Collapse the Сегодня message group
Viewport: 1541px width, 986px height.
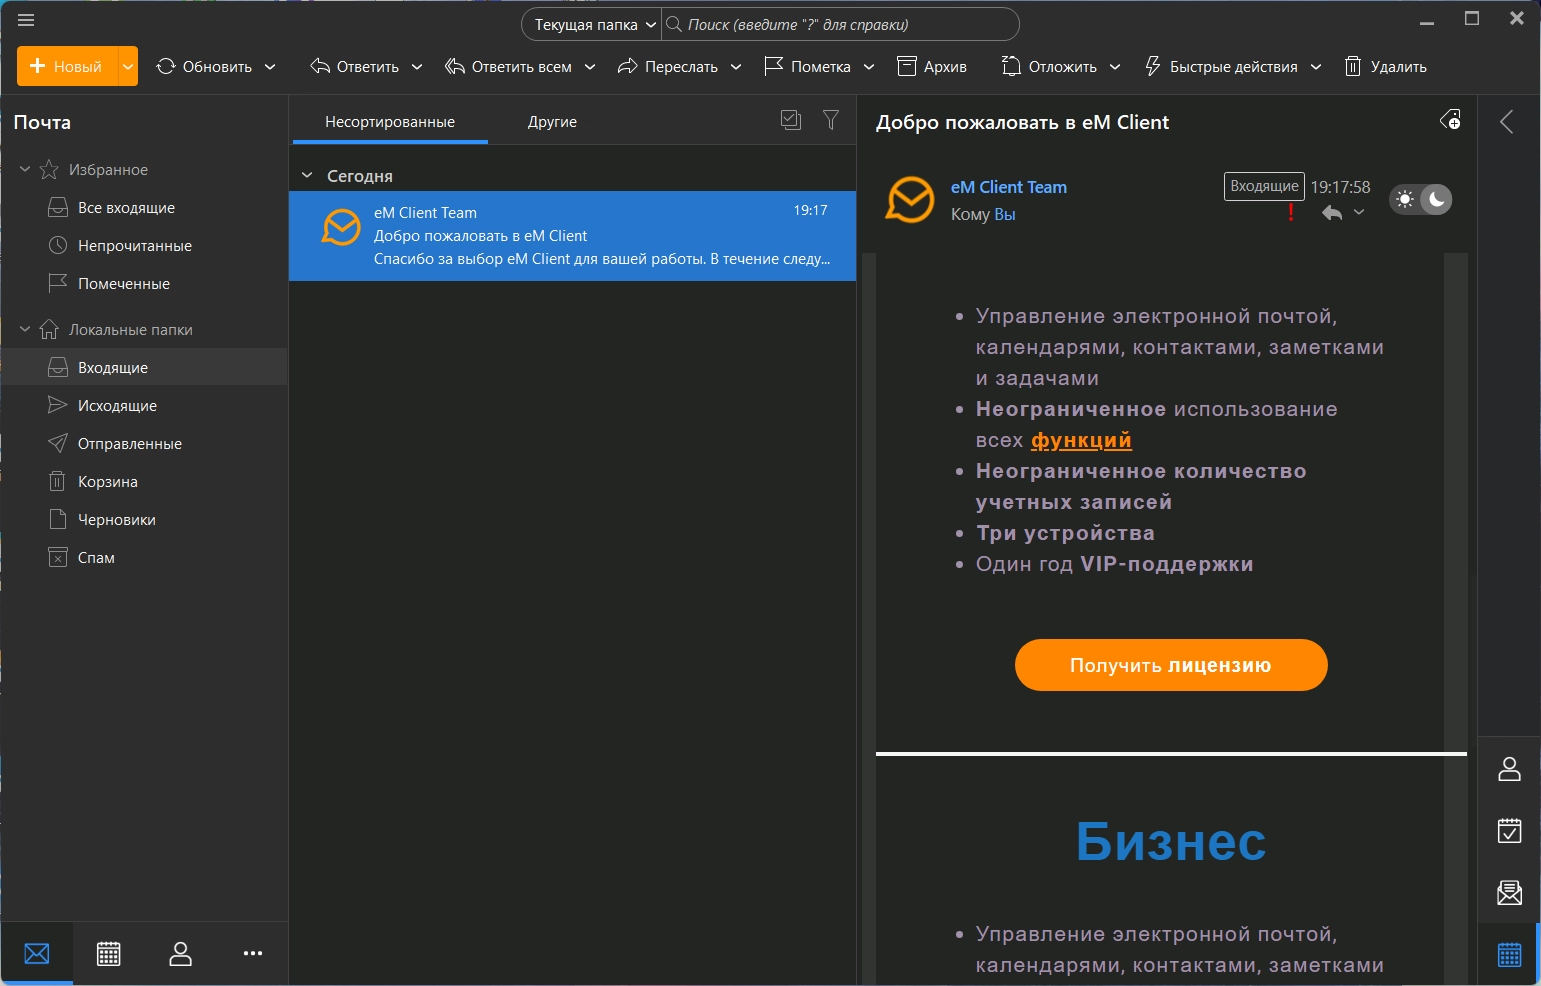(307, 175)
